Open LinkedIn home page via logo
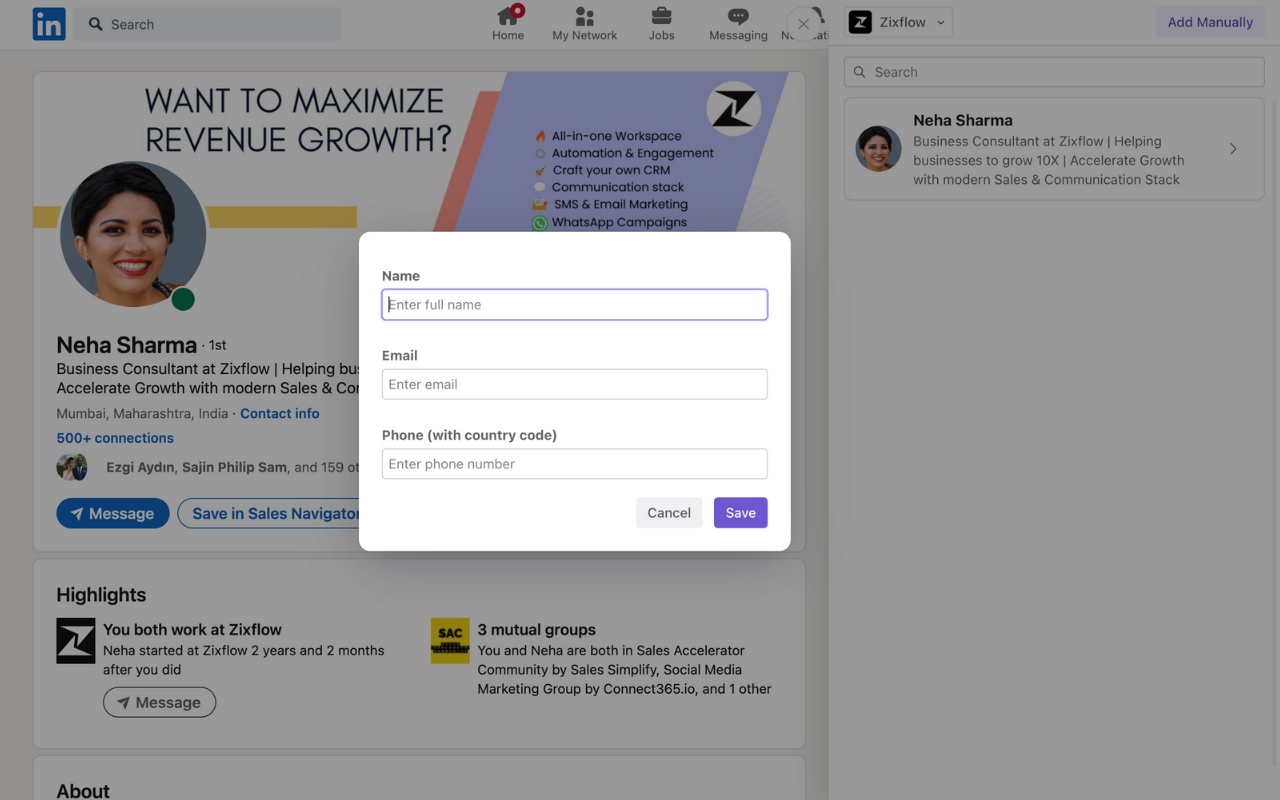Viewport: 1280px width, 800px height. (48, 24)
